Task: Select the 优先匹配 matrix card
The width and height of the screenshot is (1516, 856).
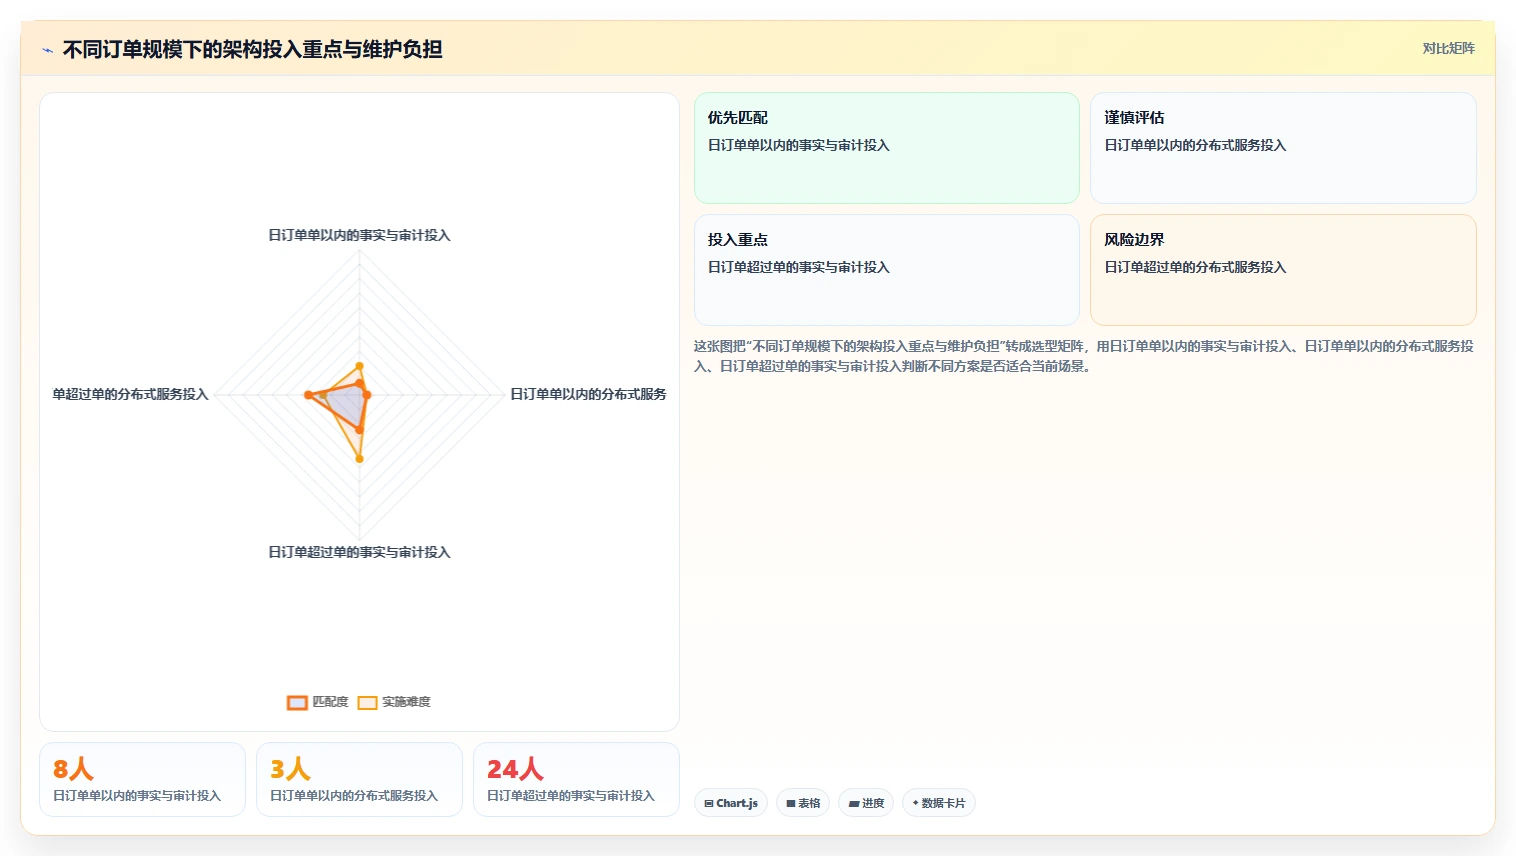Action: pyautogui.click(x=887, y=148)
